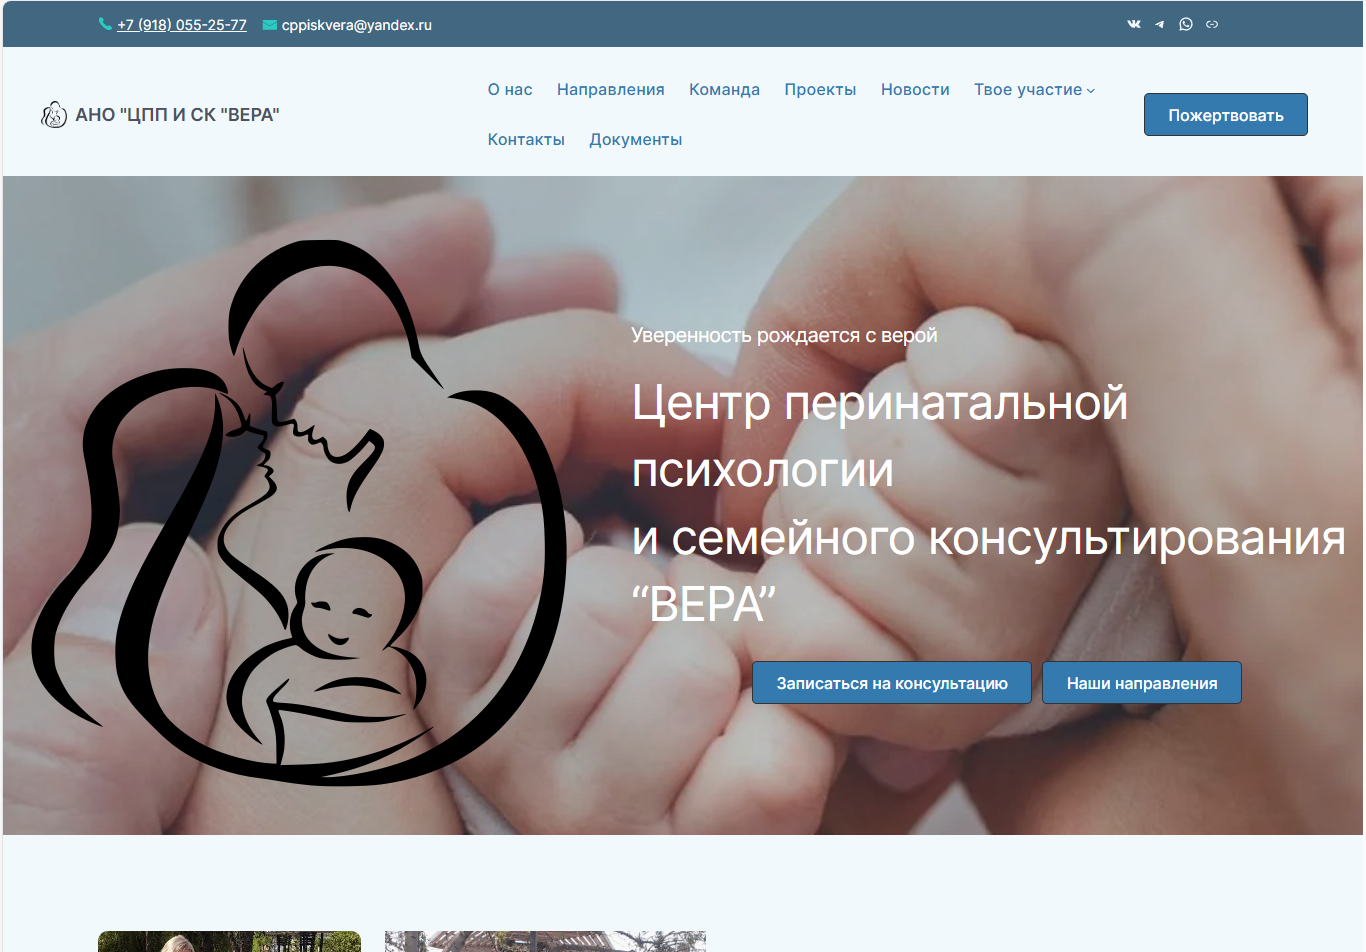
Task: Open the Проекты menu item
Action: (x=820, y=90)
